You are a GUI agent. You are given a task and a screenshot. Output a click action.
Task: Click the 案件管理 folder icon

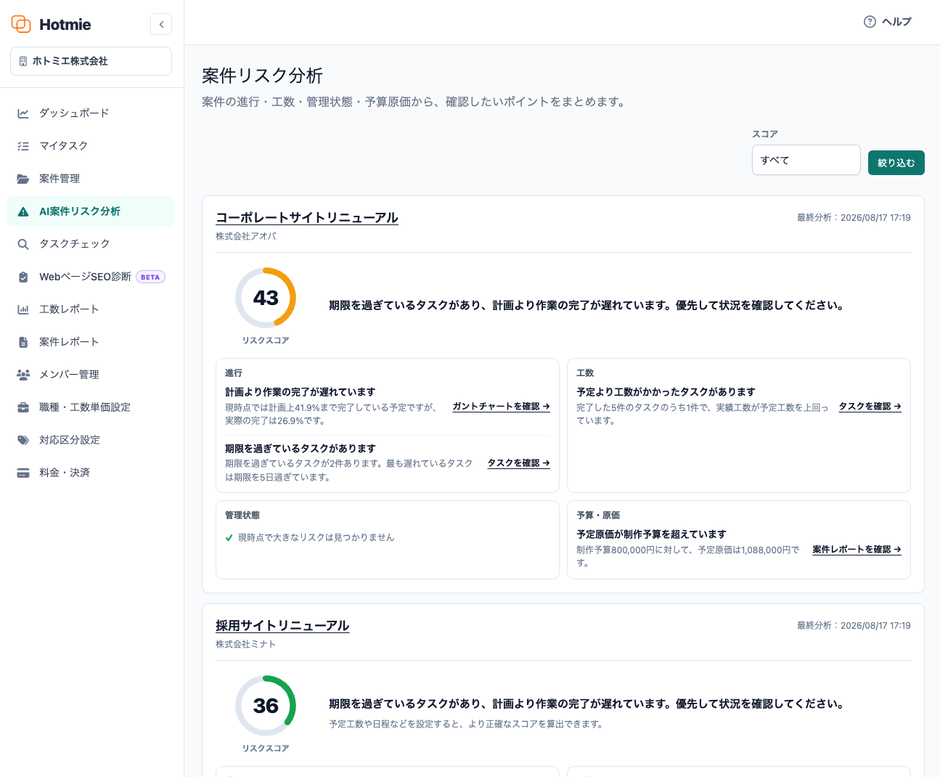[x=23, y=179]
